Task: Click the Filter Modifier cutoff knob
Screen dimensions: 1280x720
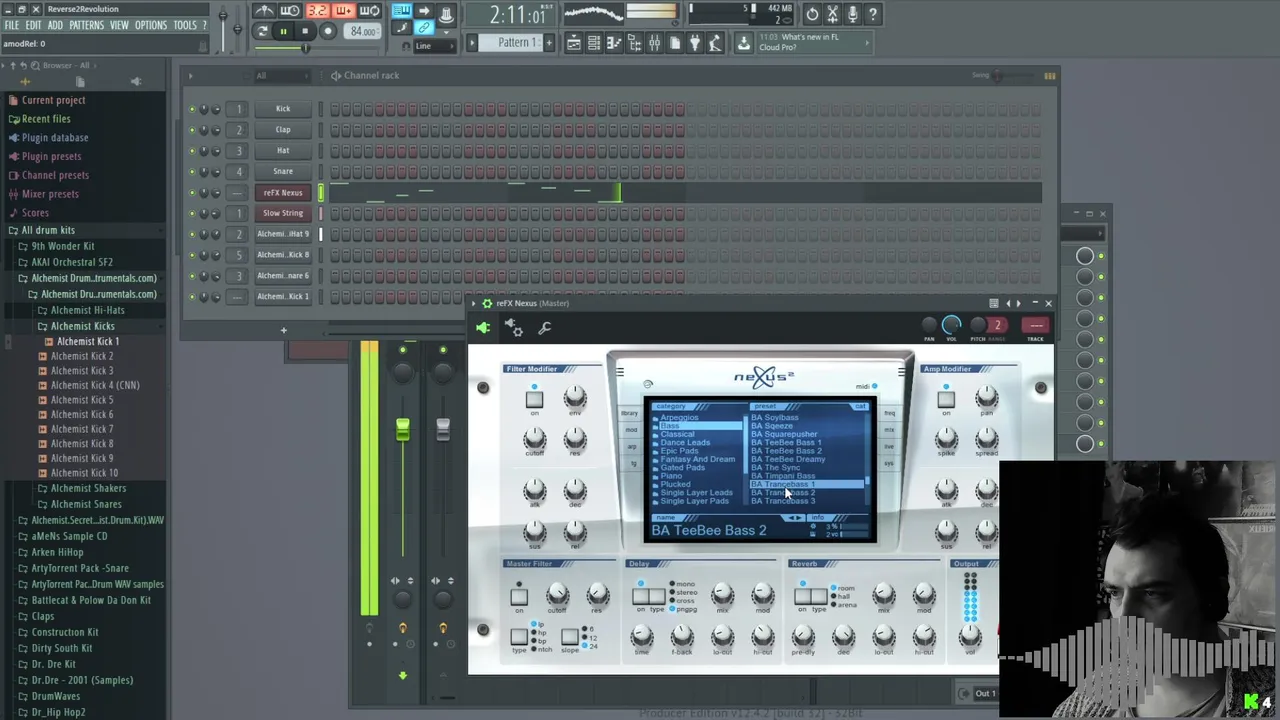Action: (x=534, y=437)
